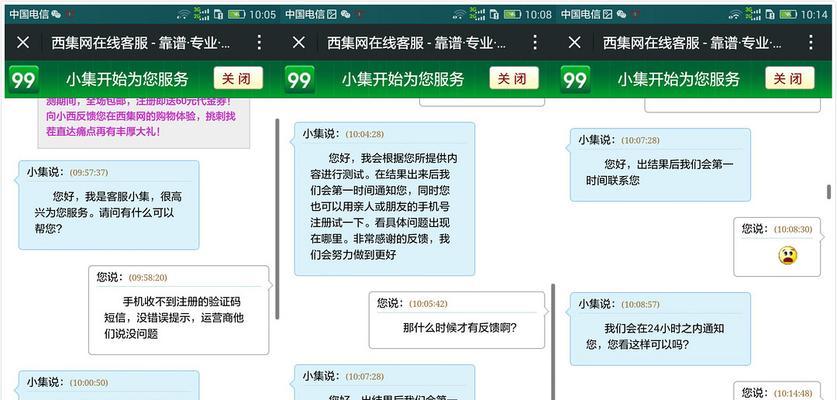Click the 10:08 clock in the status bar
The height and width of the screenshot is (400, 837).
(538, 14)
